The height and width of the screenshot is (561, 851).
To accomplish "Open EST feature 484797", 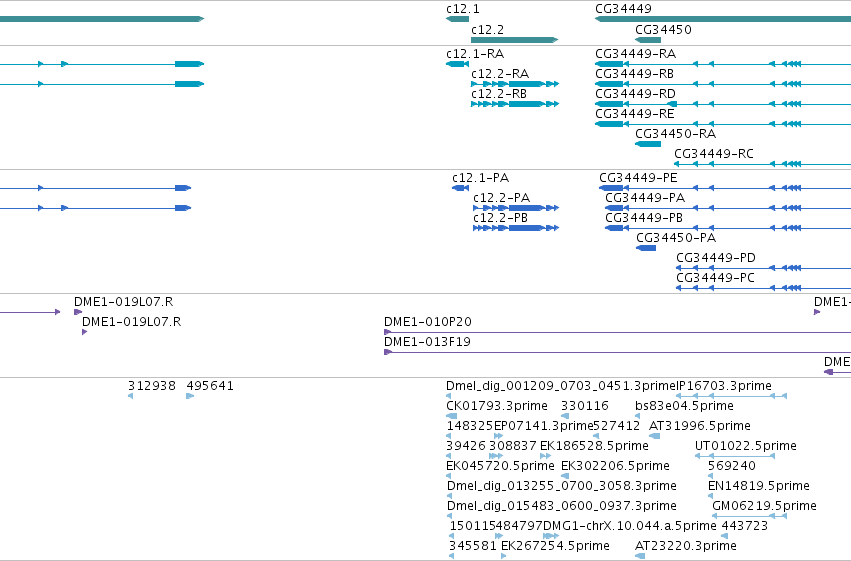I will coord(519,527).
